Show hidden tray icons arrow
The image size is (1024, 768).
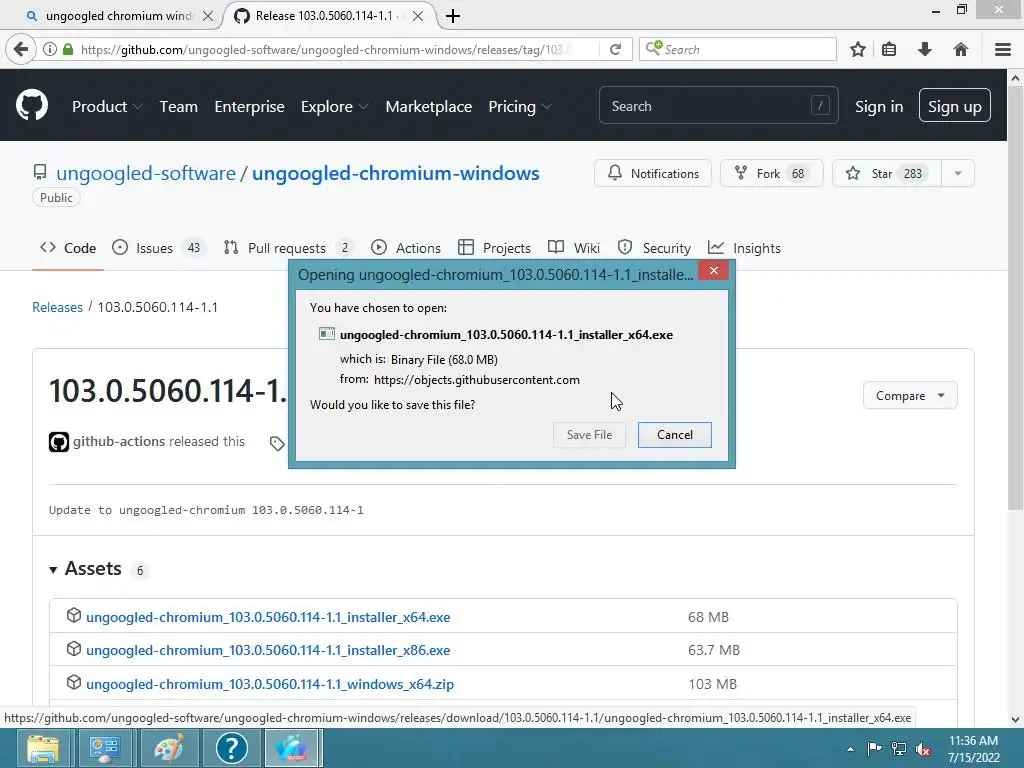pos(850,749)
